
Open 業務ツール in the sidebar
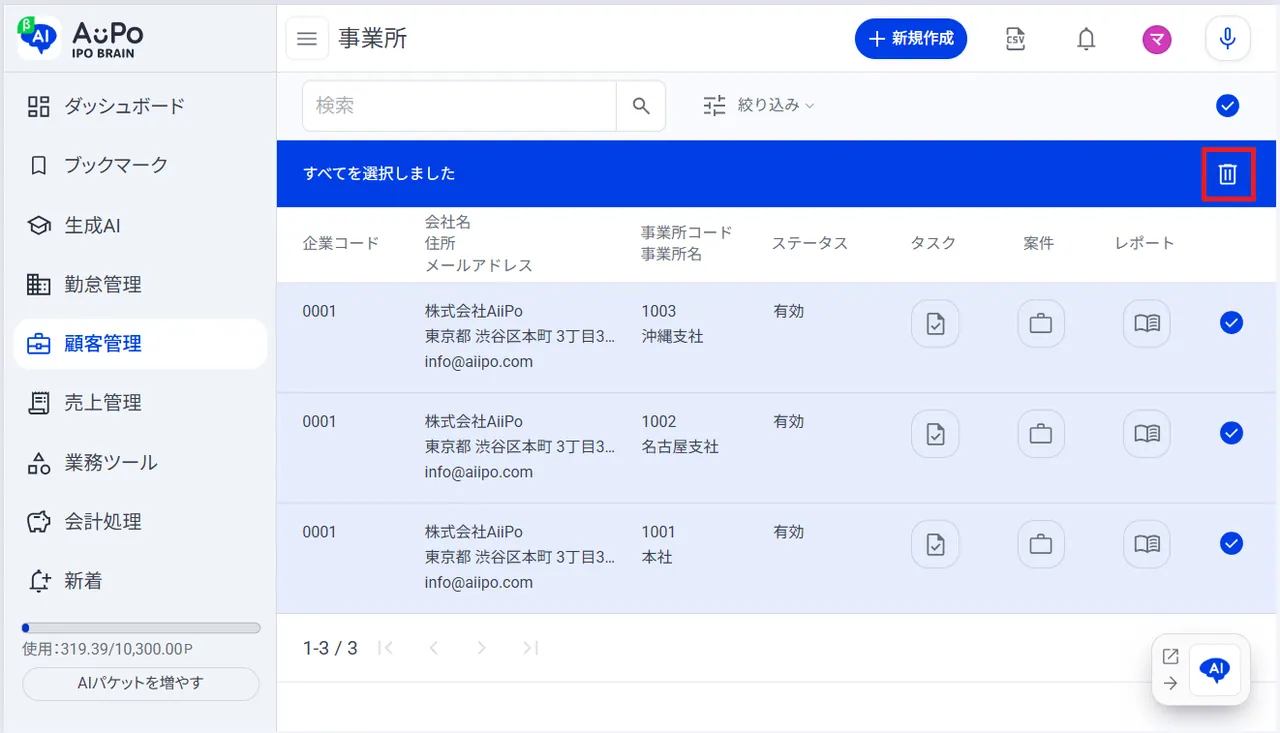(x=141, y=463)
